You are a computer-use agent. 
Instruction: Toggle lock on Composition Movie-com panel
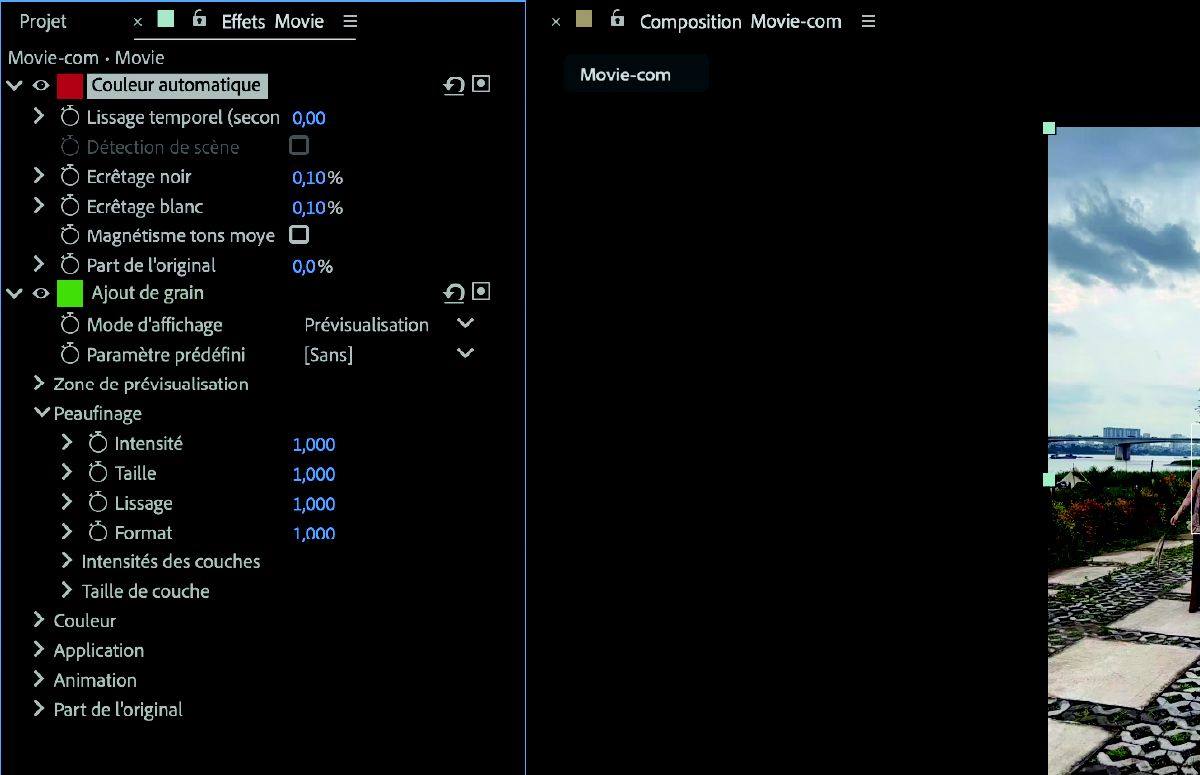618,19
